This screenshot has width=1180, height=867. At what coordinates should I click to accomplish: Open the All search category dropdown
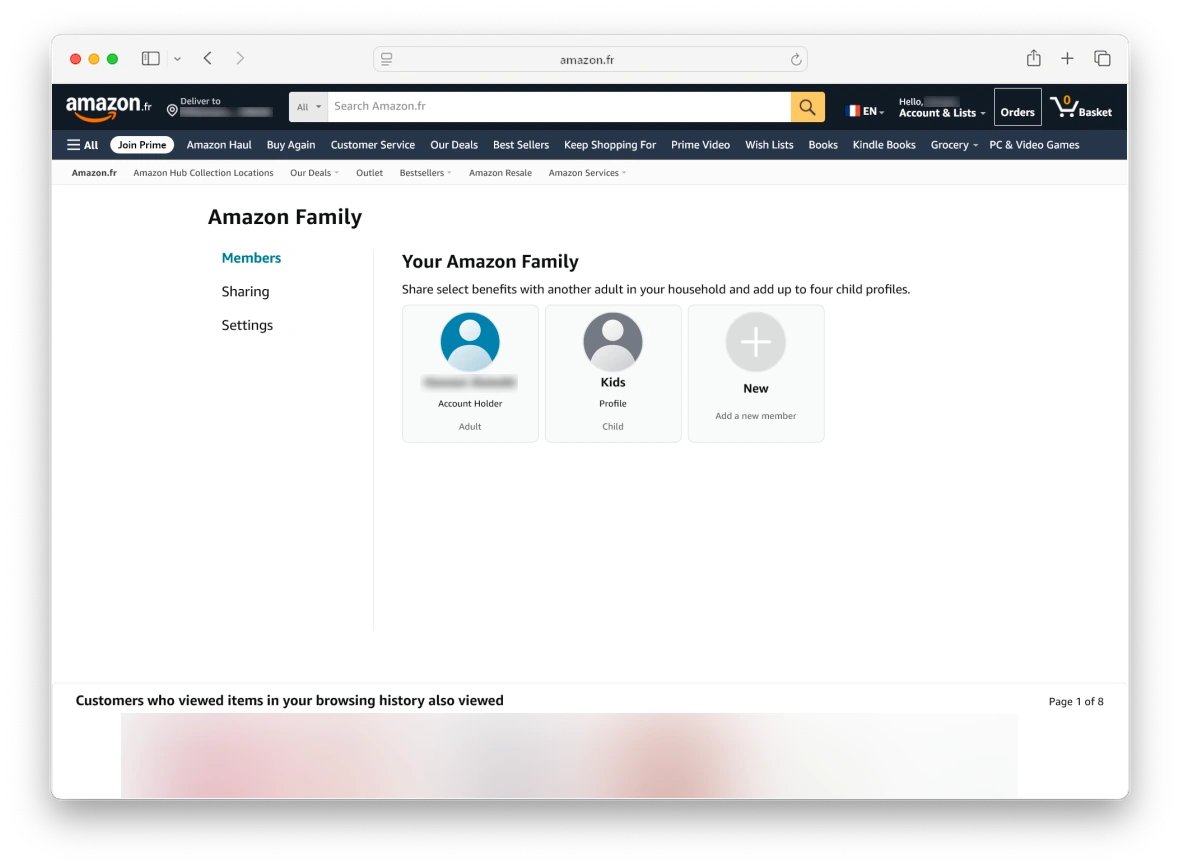(309, 107)
